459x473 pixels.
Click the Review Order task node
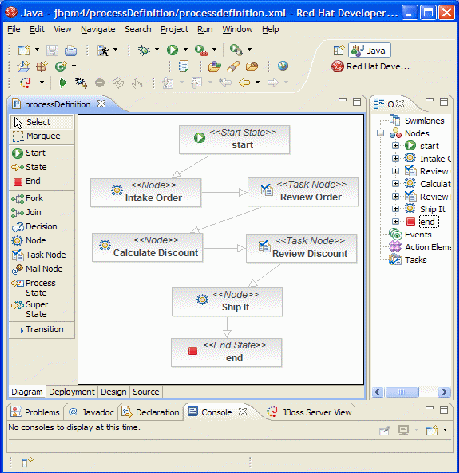303,192
